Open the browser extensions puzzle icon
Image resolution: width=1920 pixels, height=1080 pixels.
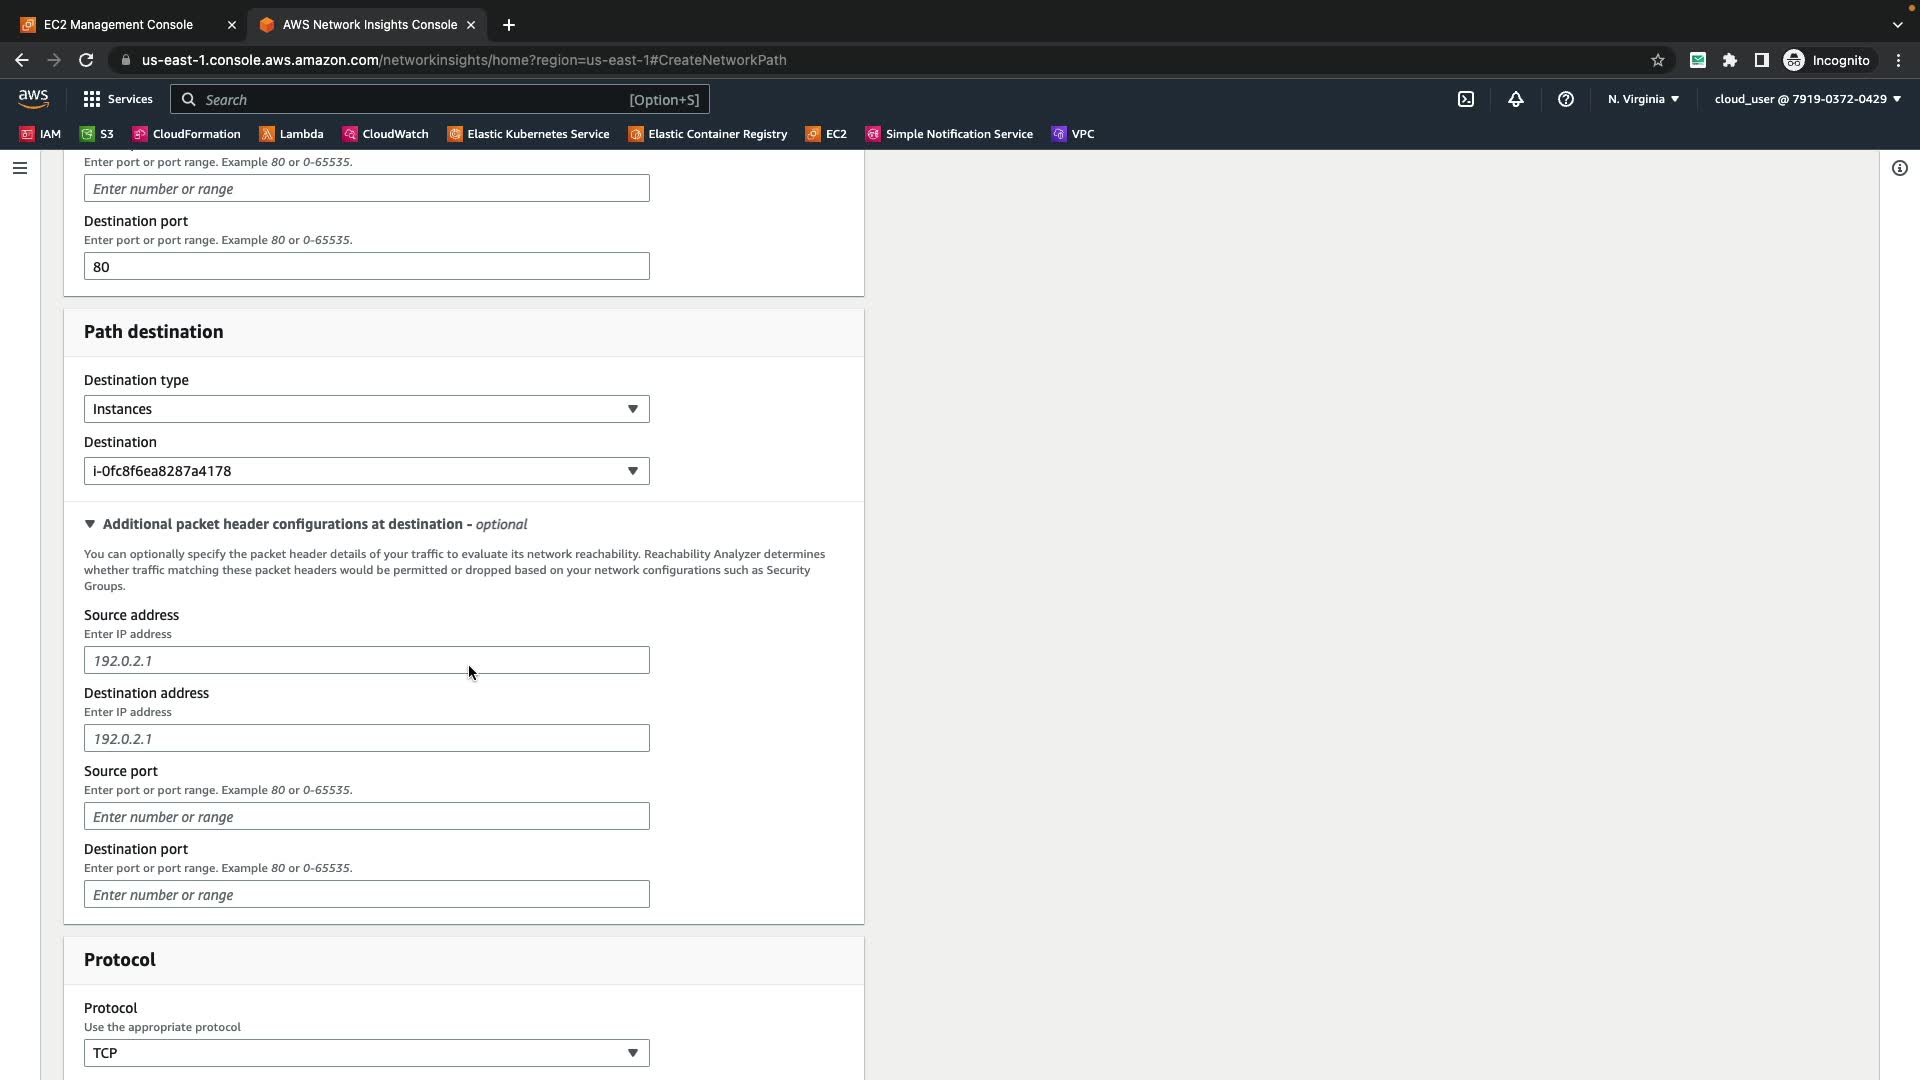[1729, 60]
